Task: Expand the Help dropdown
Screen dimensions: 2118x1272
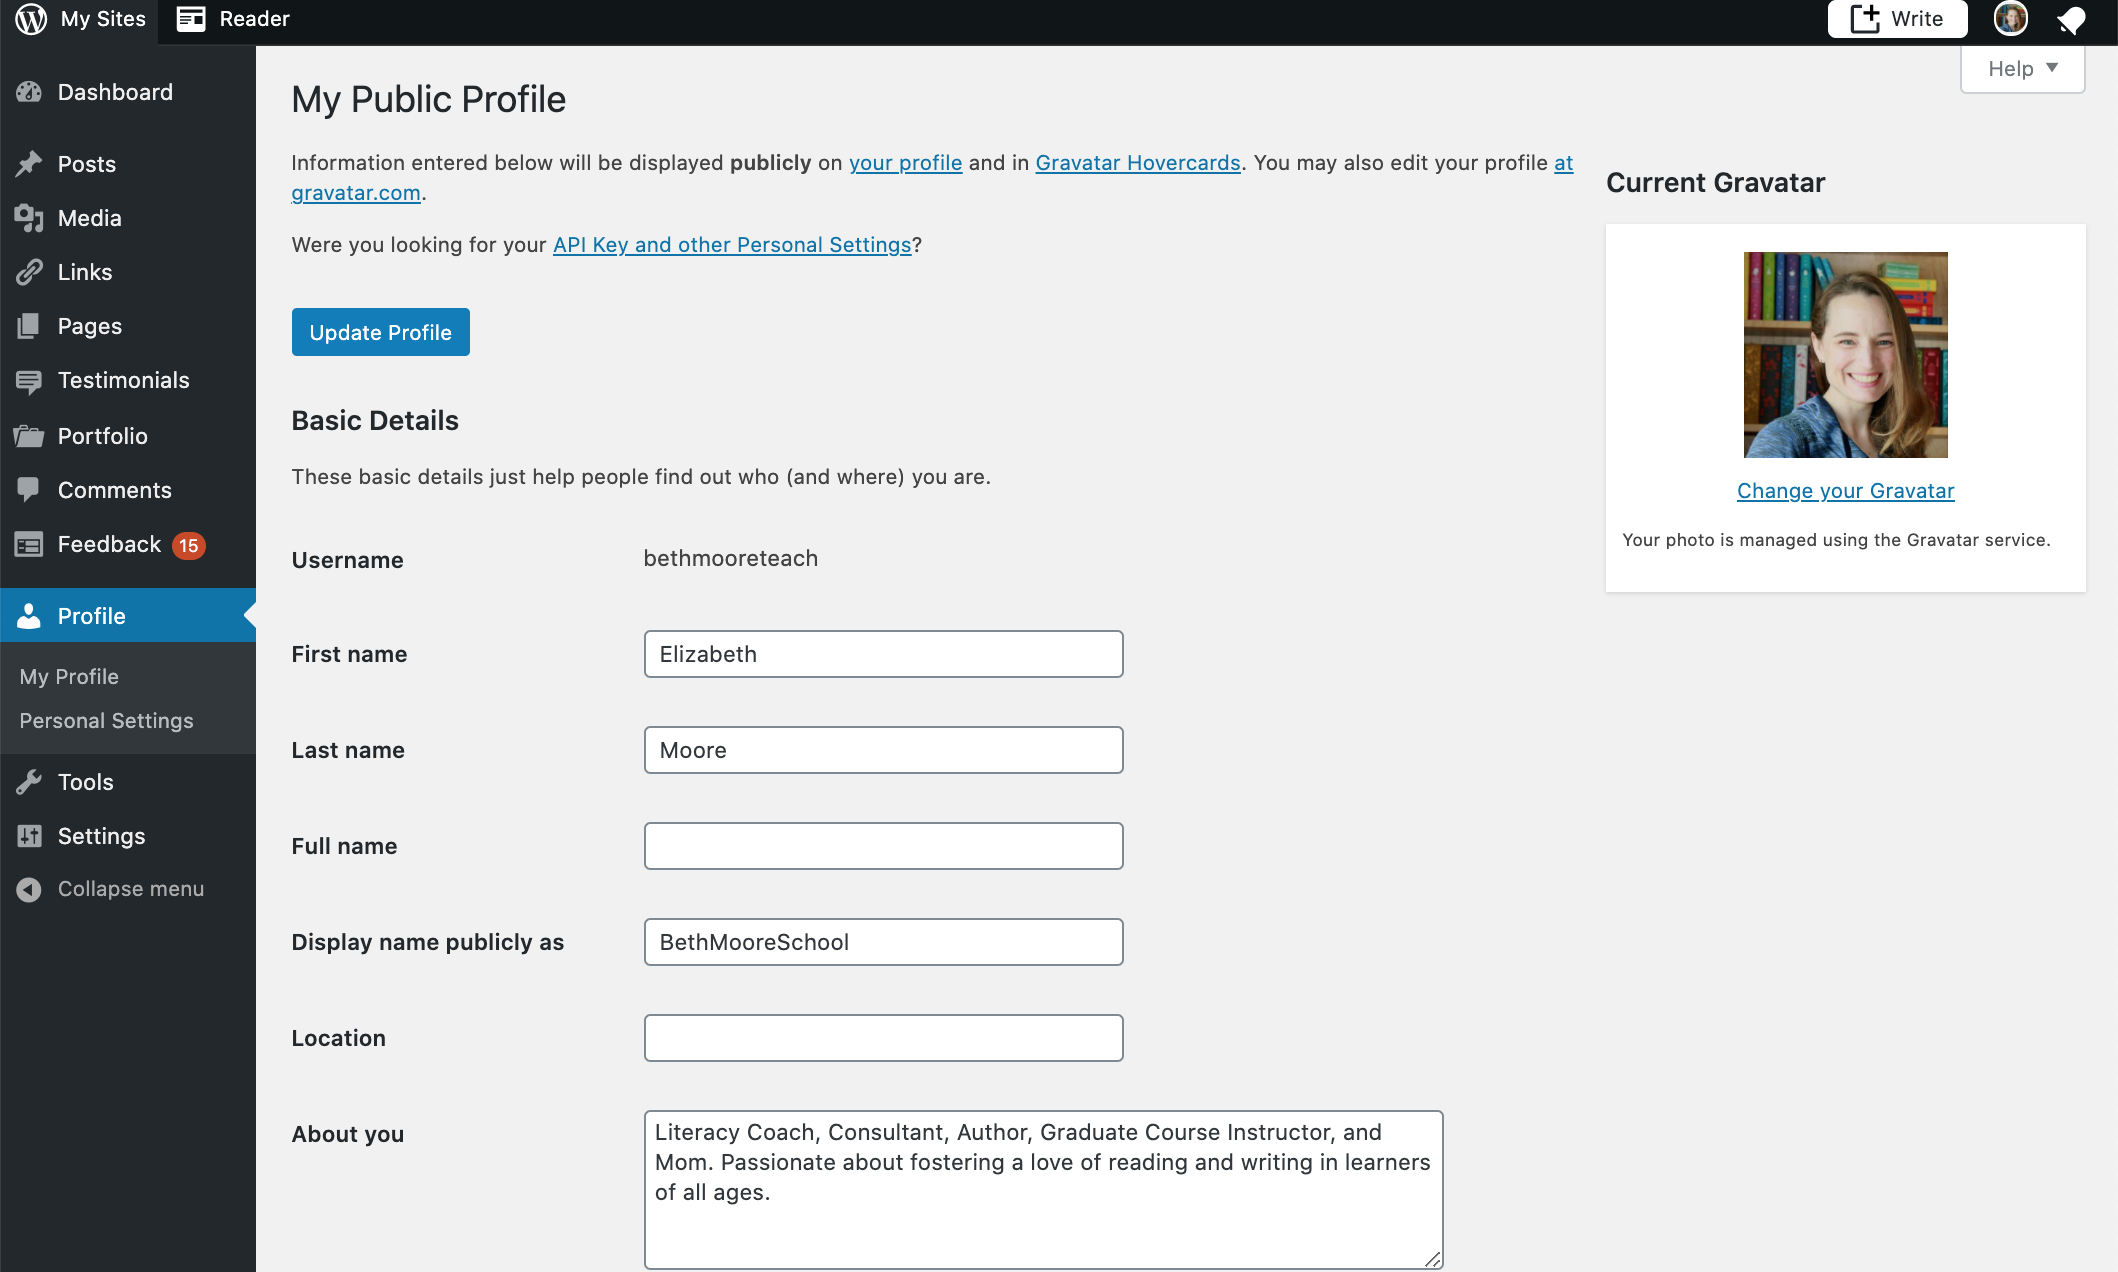Action: [x=2022, y=69]
